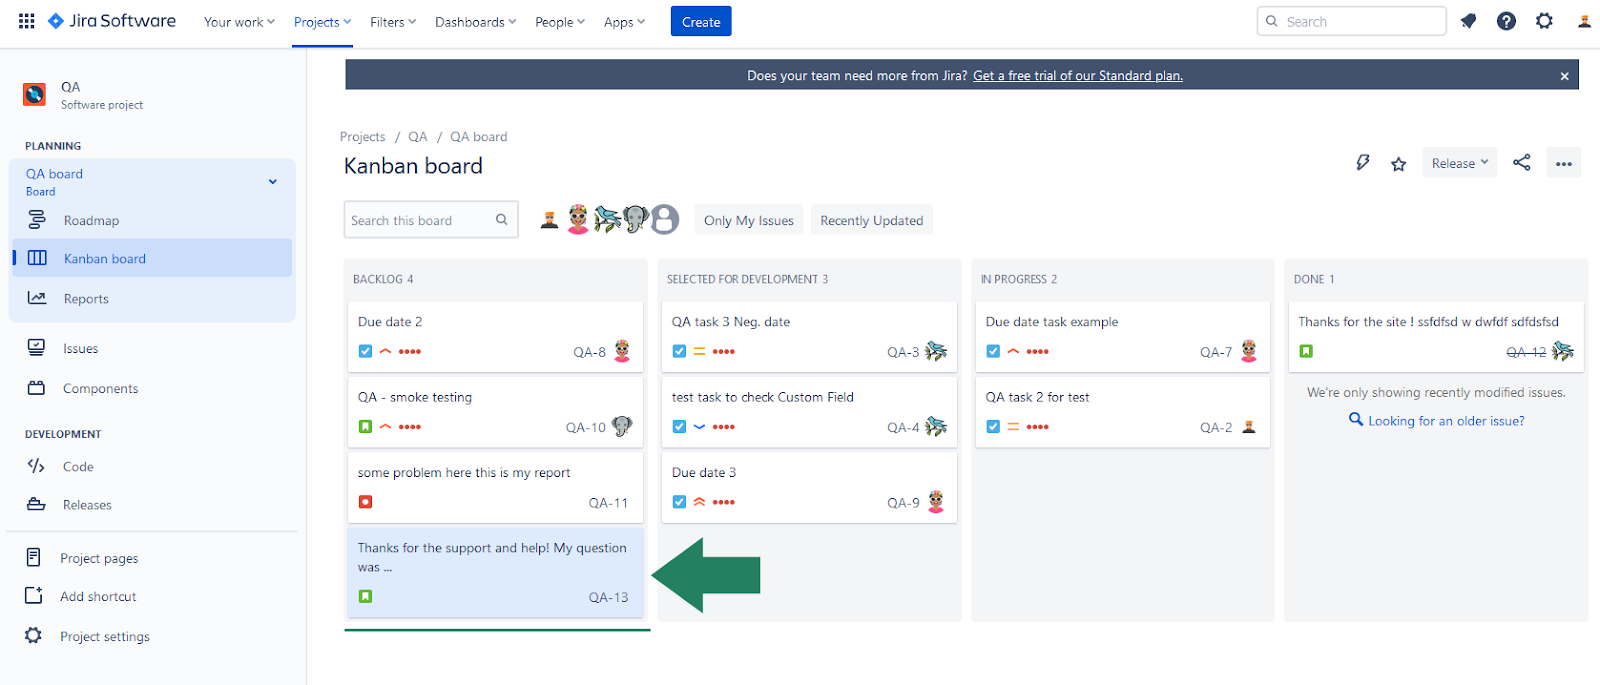The height and width of the screenshot is (685, 1600).
Task: Expand the QA board switcher chevron
Action: click(273, 182)
